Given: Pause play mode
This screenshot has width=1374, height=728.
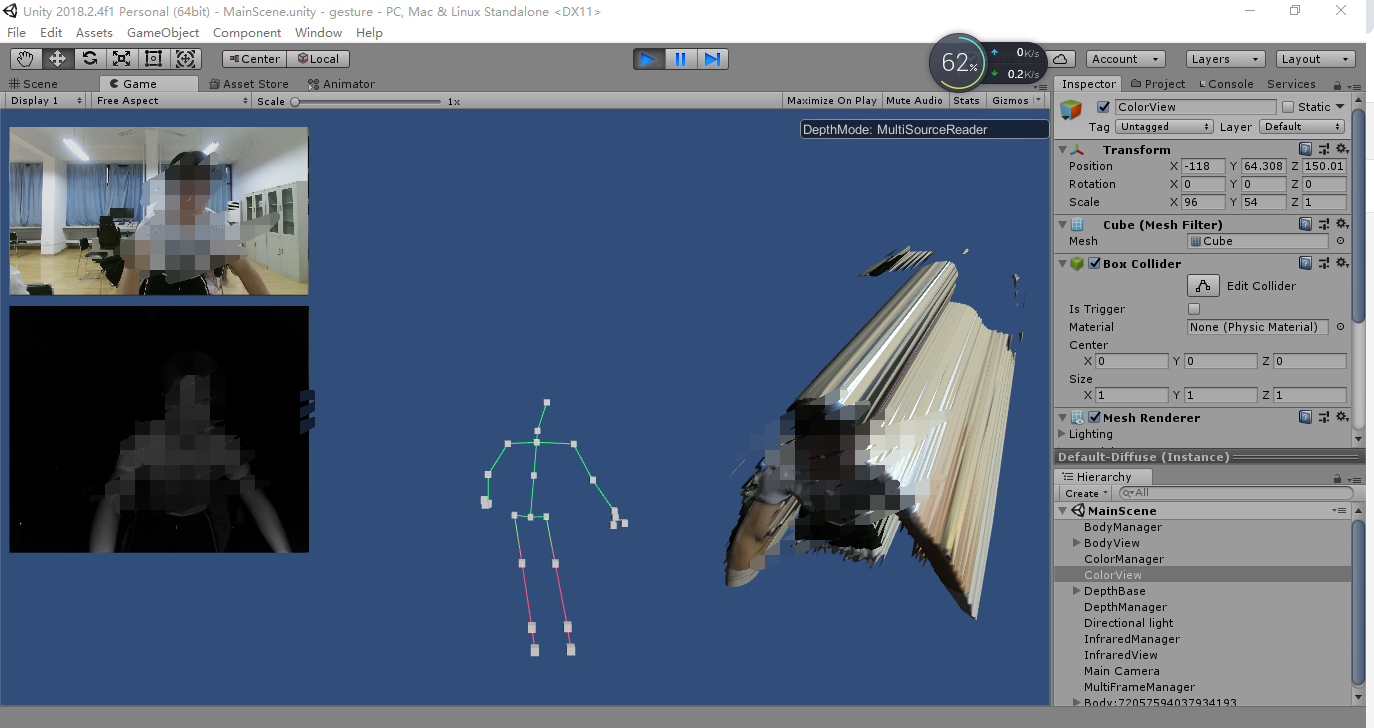Looking at the screenshot, I should coord(680,58).
